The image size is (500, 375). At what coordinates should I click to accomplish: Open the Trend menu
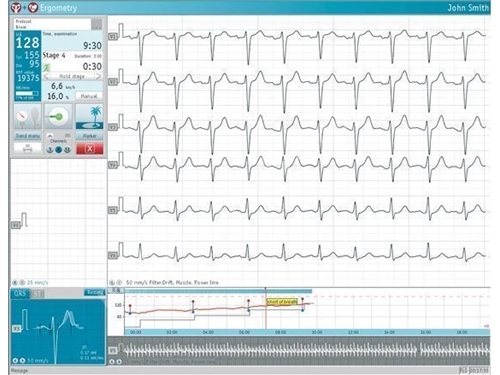28,136
